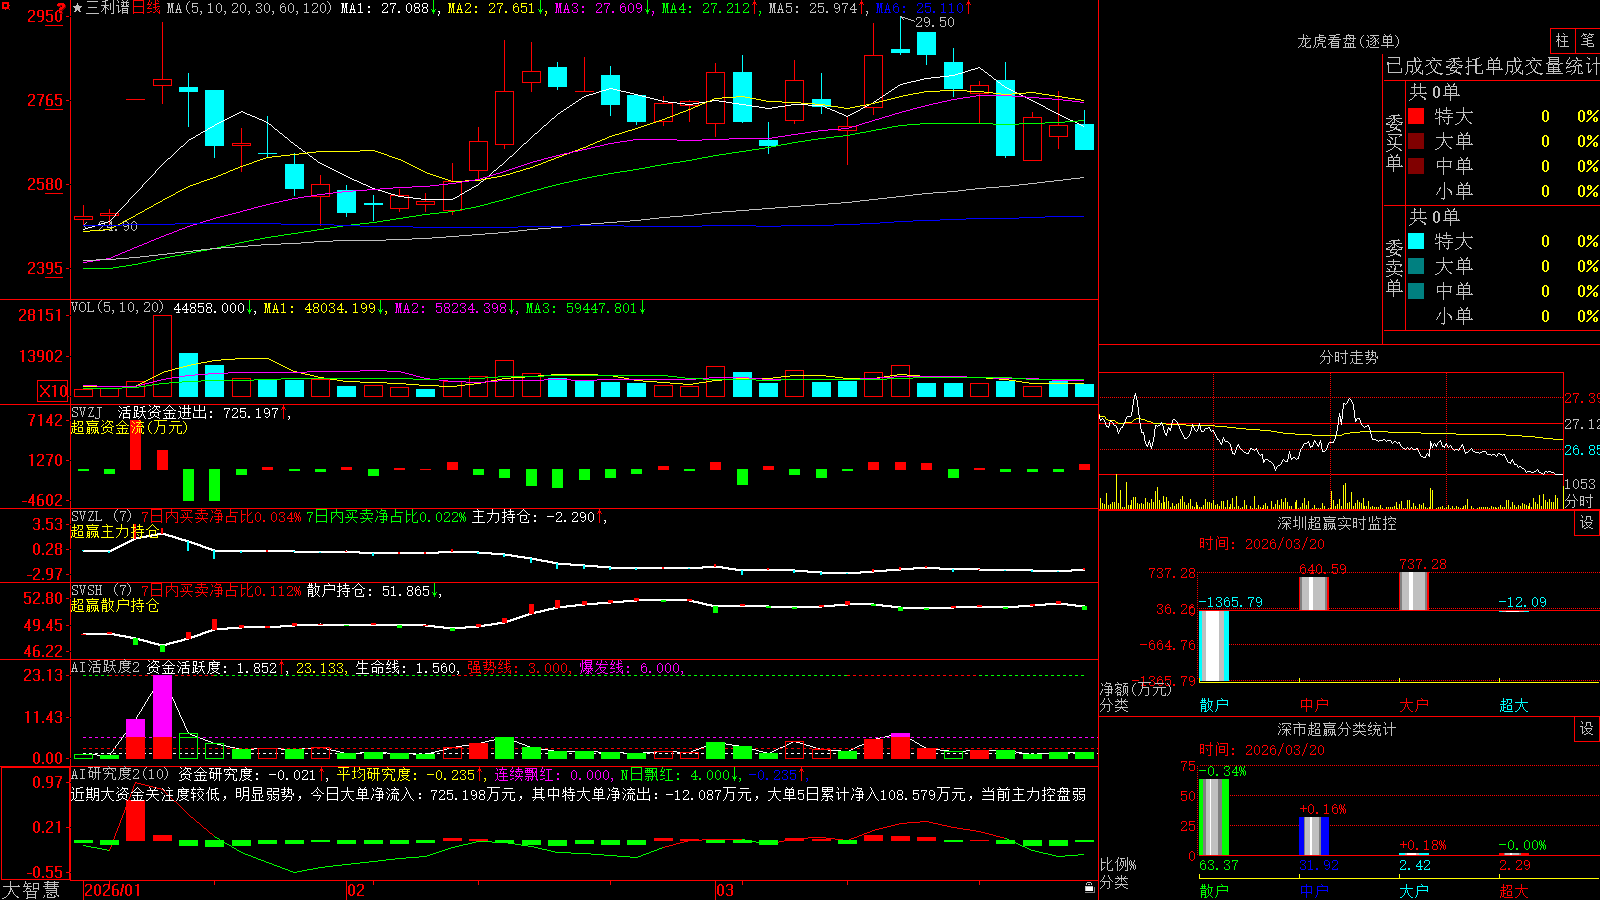Open 设 settings for 深圳超赢实时监控
1600x900 pixels.
pyautogui.click(x=1587, y=523)
